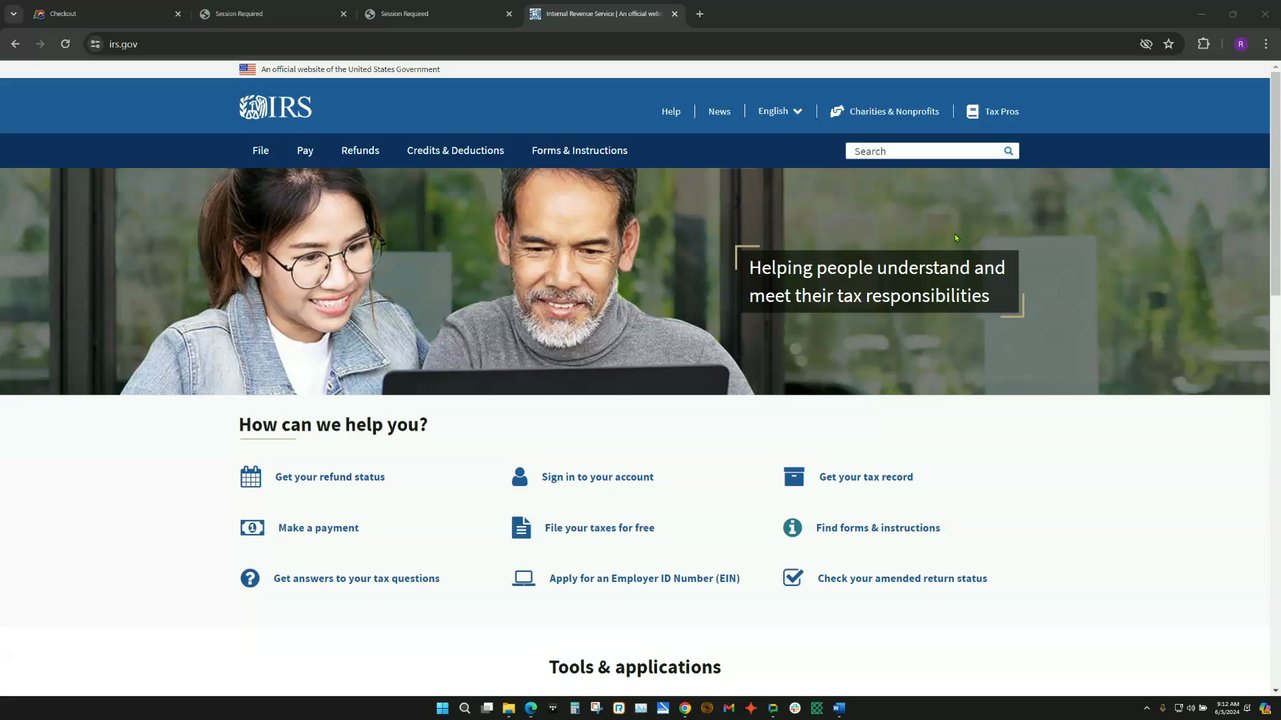This screenshot has width=1281, height=720.
Task: Open Slack from the taskbar
Action: click(x=794, y=708)
